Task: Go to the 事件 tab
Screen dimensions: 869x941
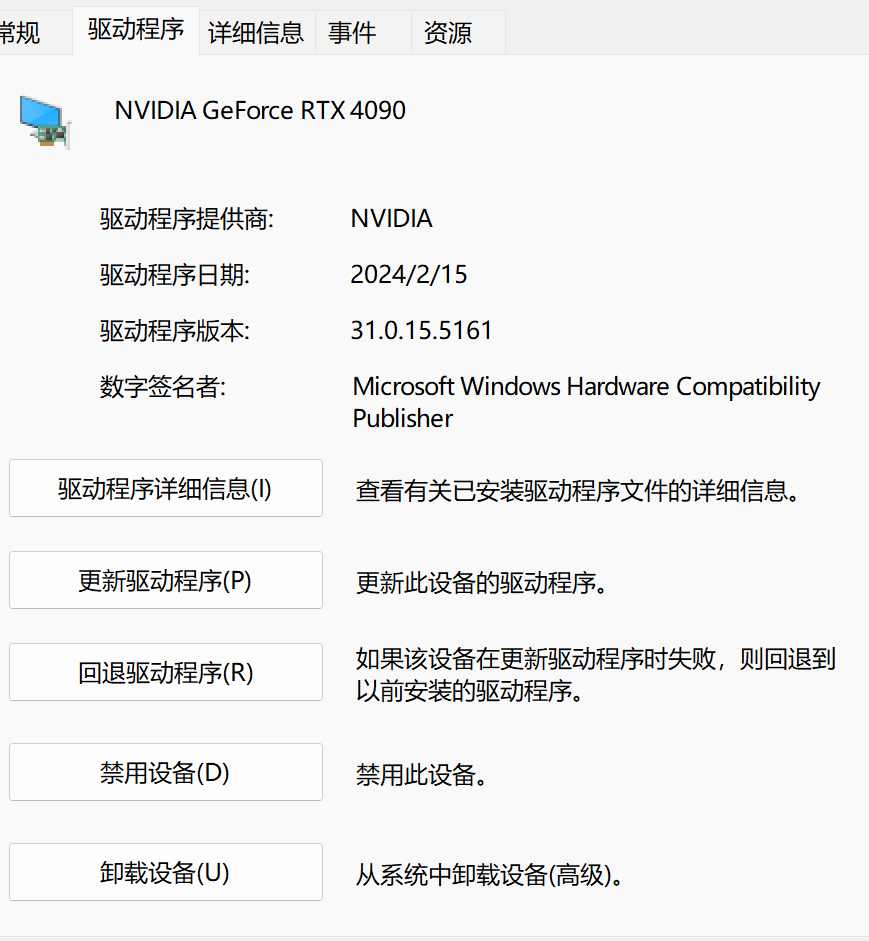Action: (352, 33)
